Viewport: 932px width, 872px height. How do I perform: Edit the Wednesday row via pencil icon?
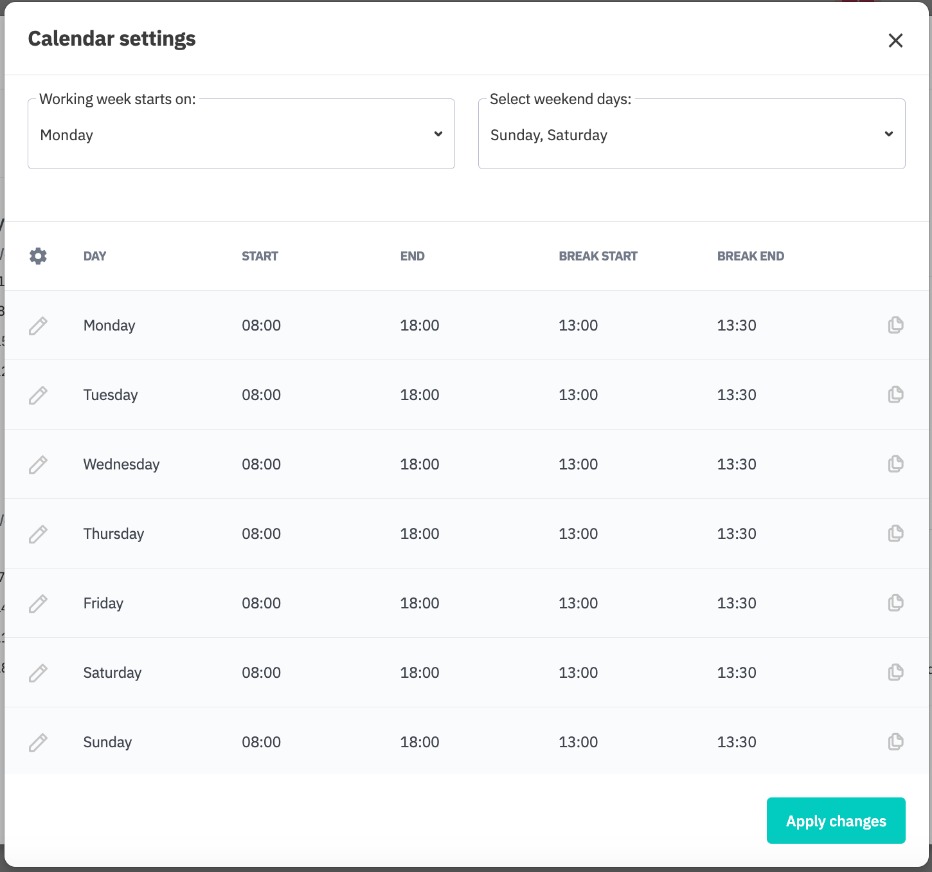point(38,465)
